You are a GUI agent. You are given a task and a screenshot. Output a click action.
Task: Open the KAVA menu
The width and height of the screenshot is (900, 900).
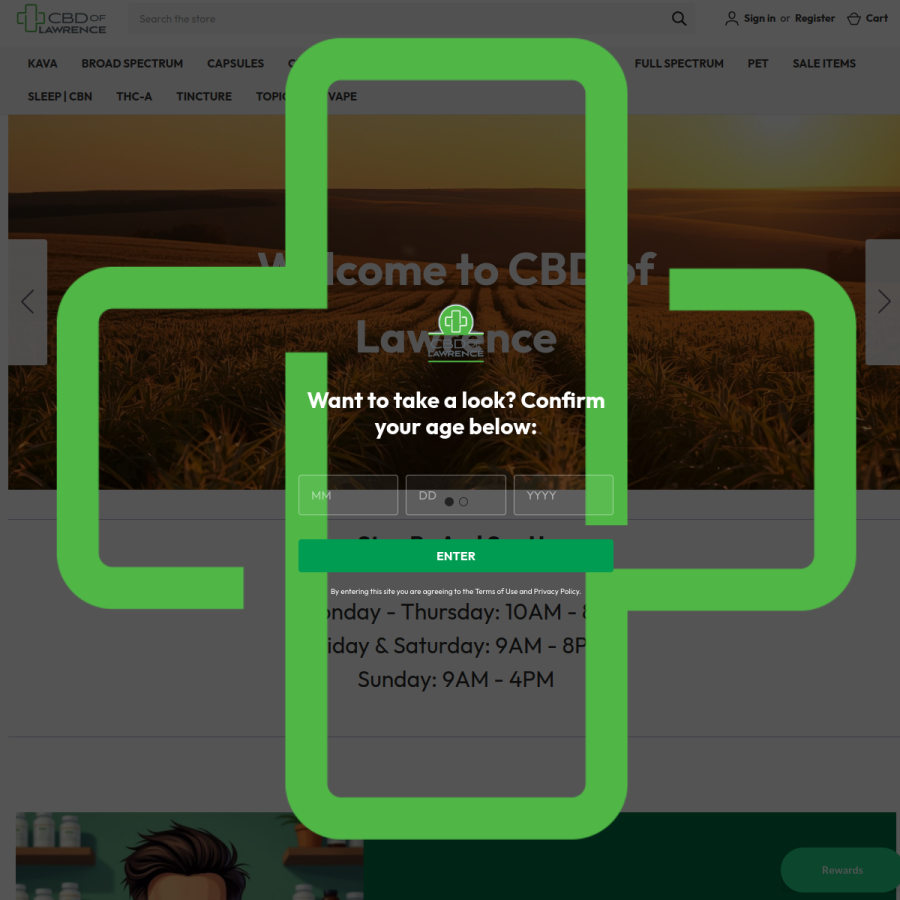coord(42,64)
